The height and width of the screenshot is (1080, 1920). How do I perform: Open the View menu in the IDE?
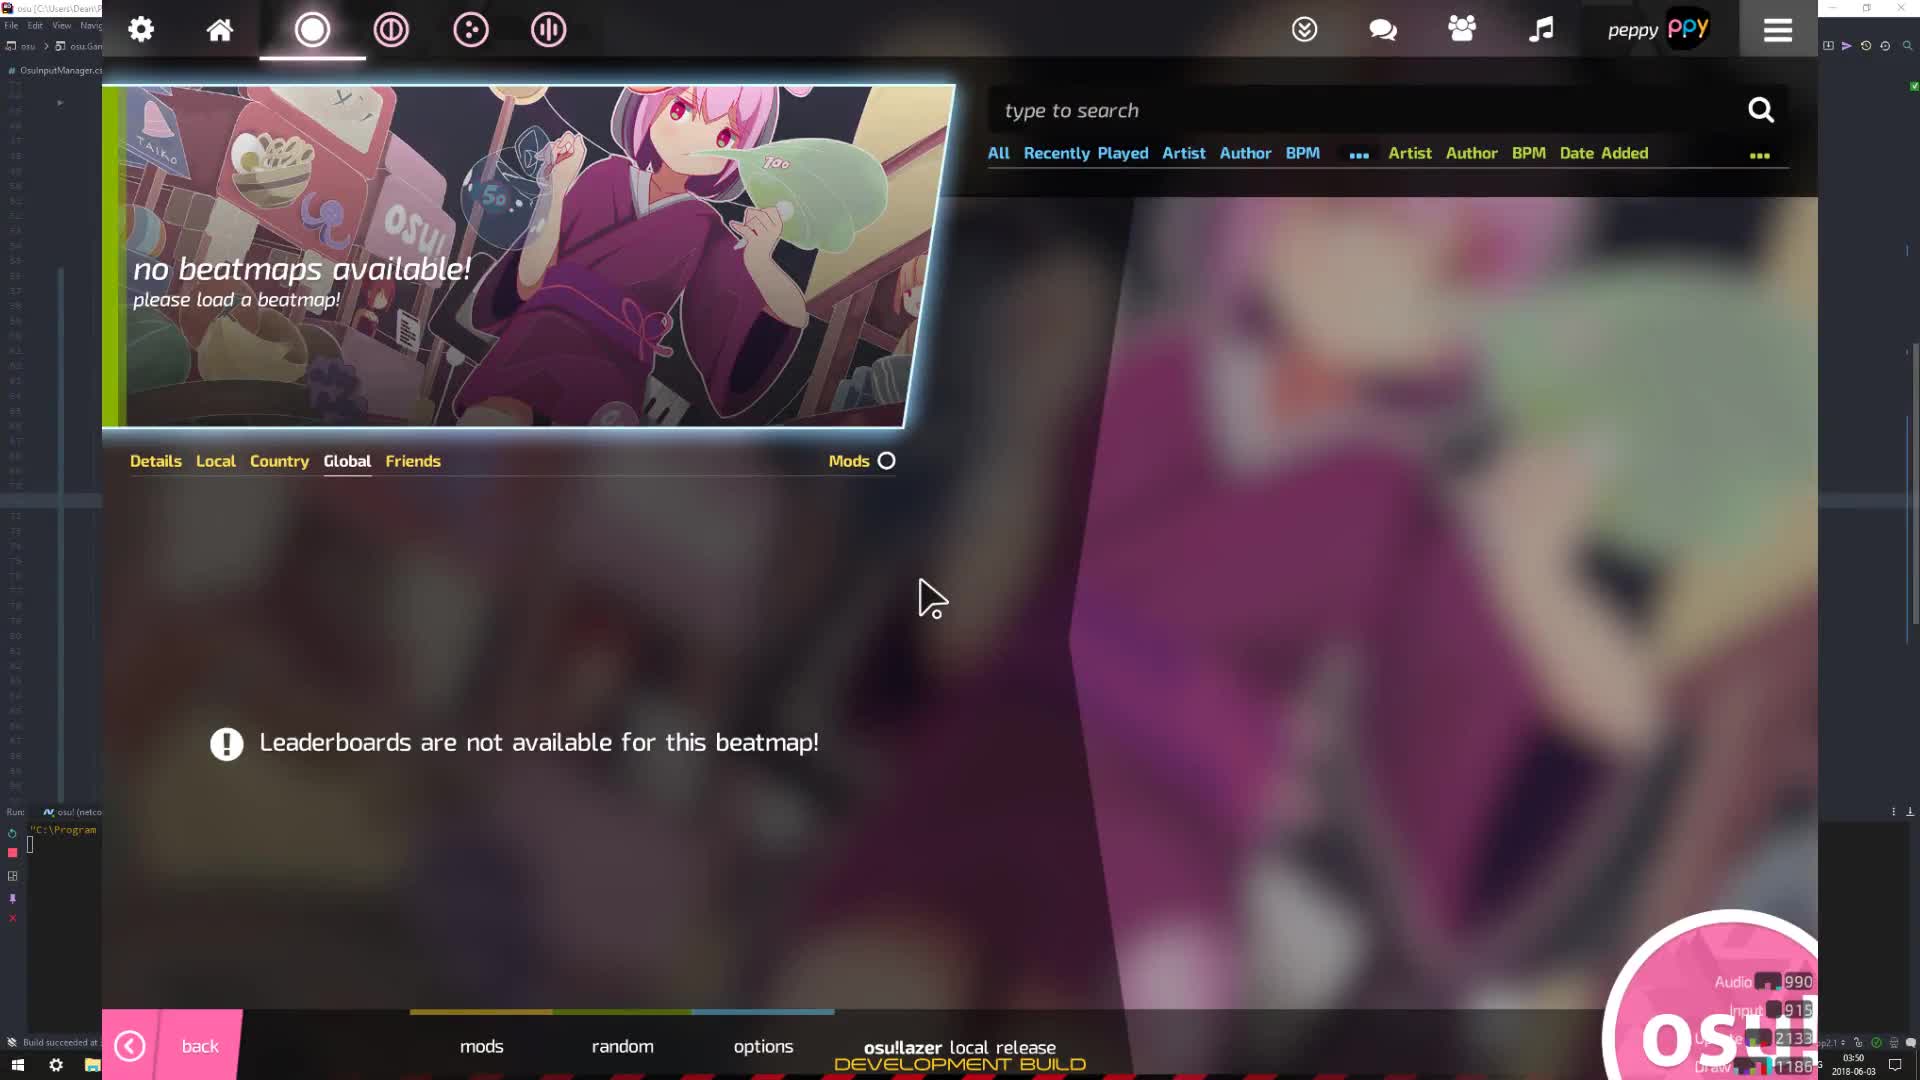[61, 25]
